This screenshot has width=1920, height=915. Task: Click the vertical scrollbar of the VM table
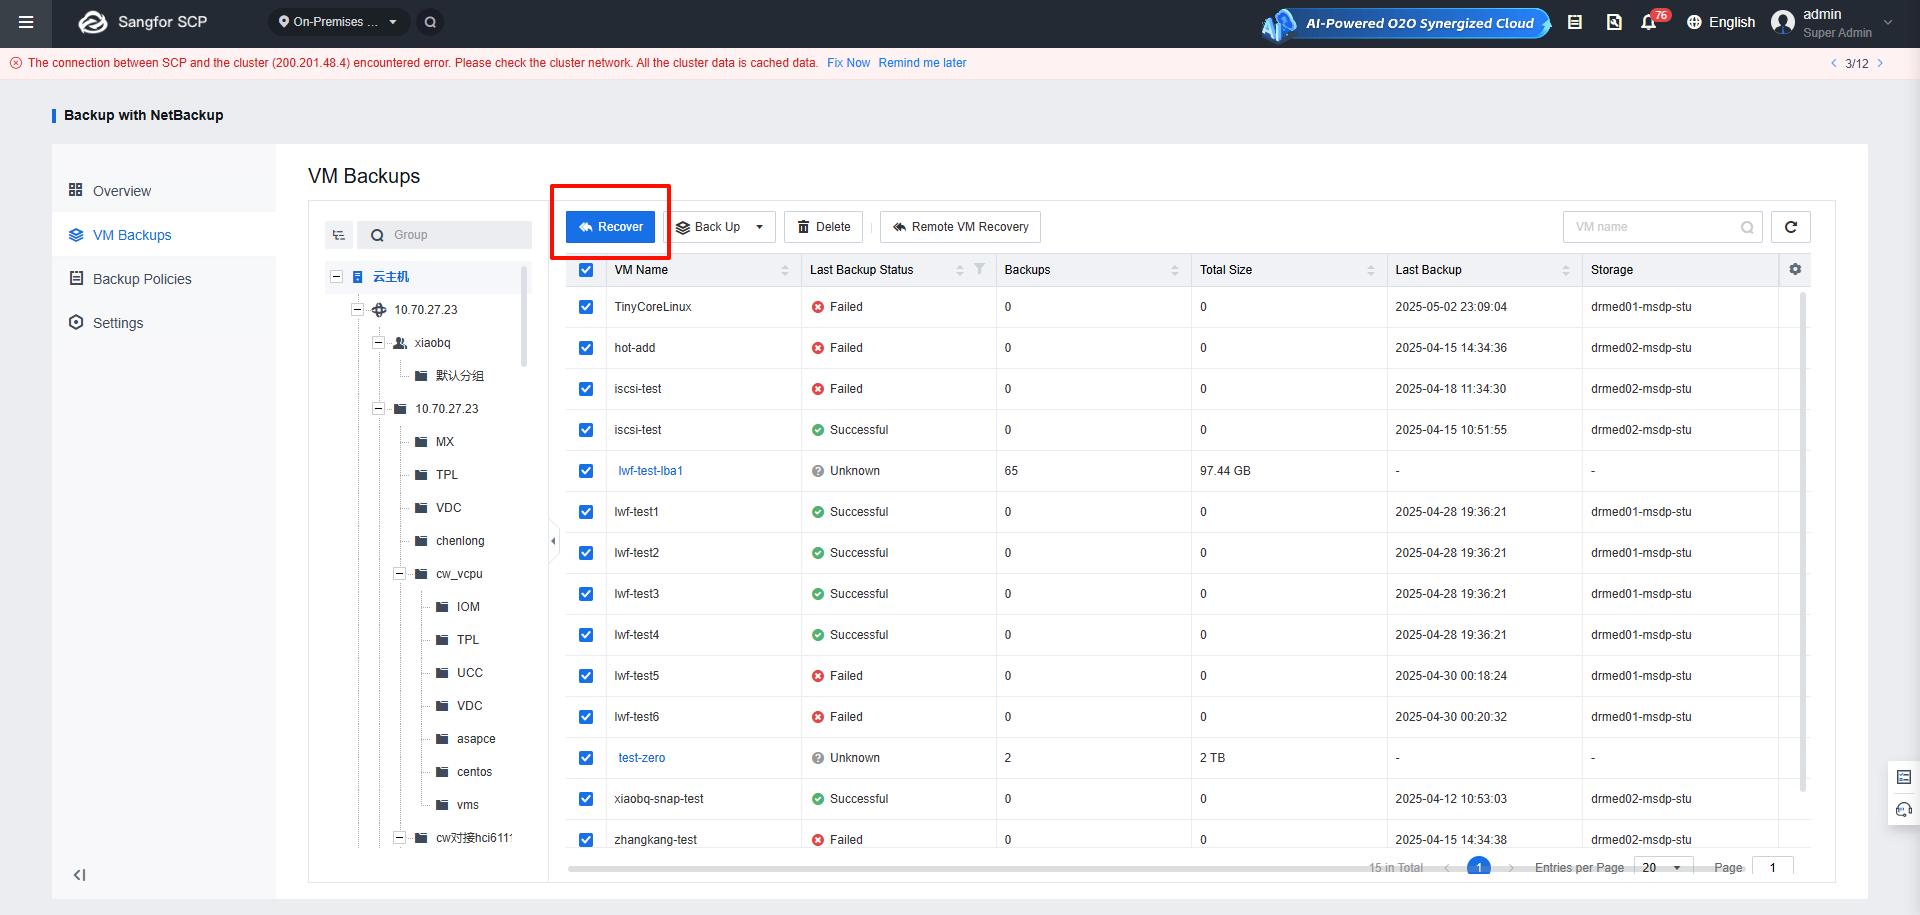click(x=1803, y=540)
